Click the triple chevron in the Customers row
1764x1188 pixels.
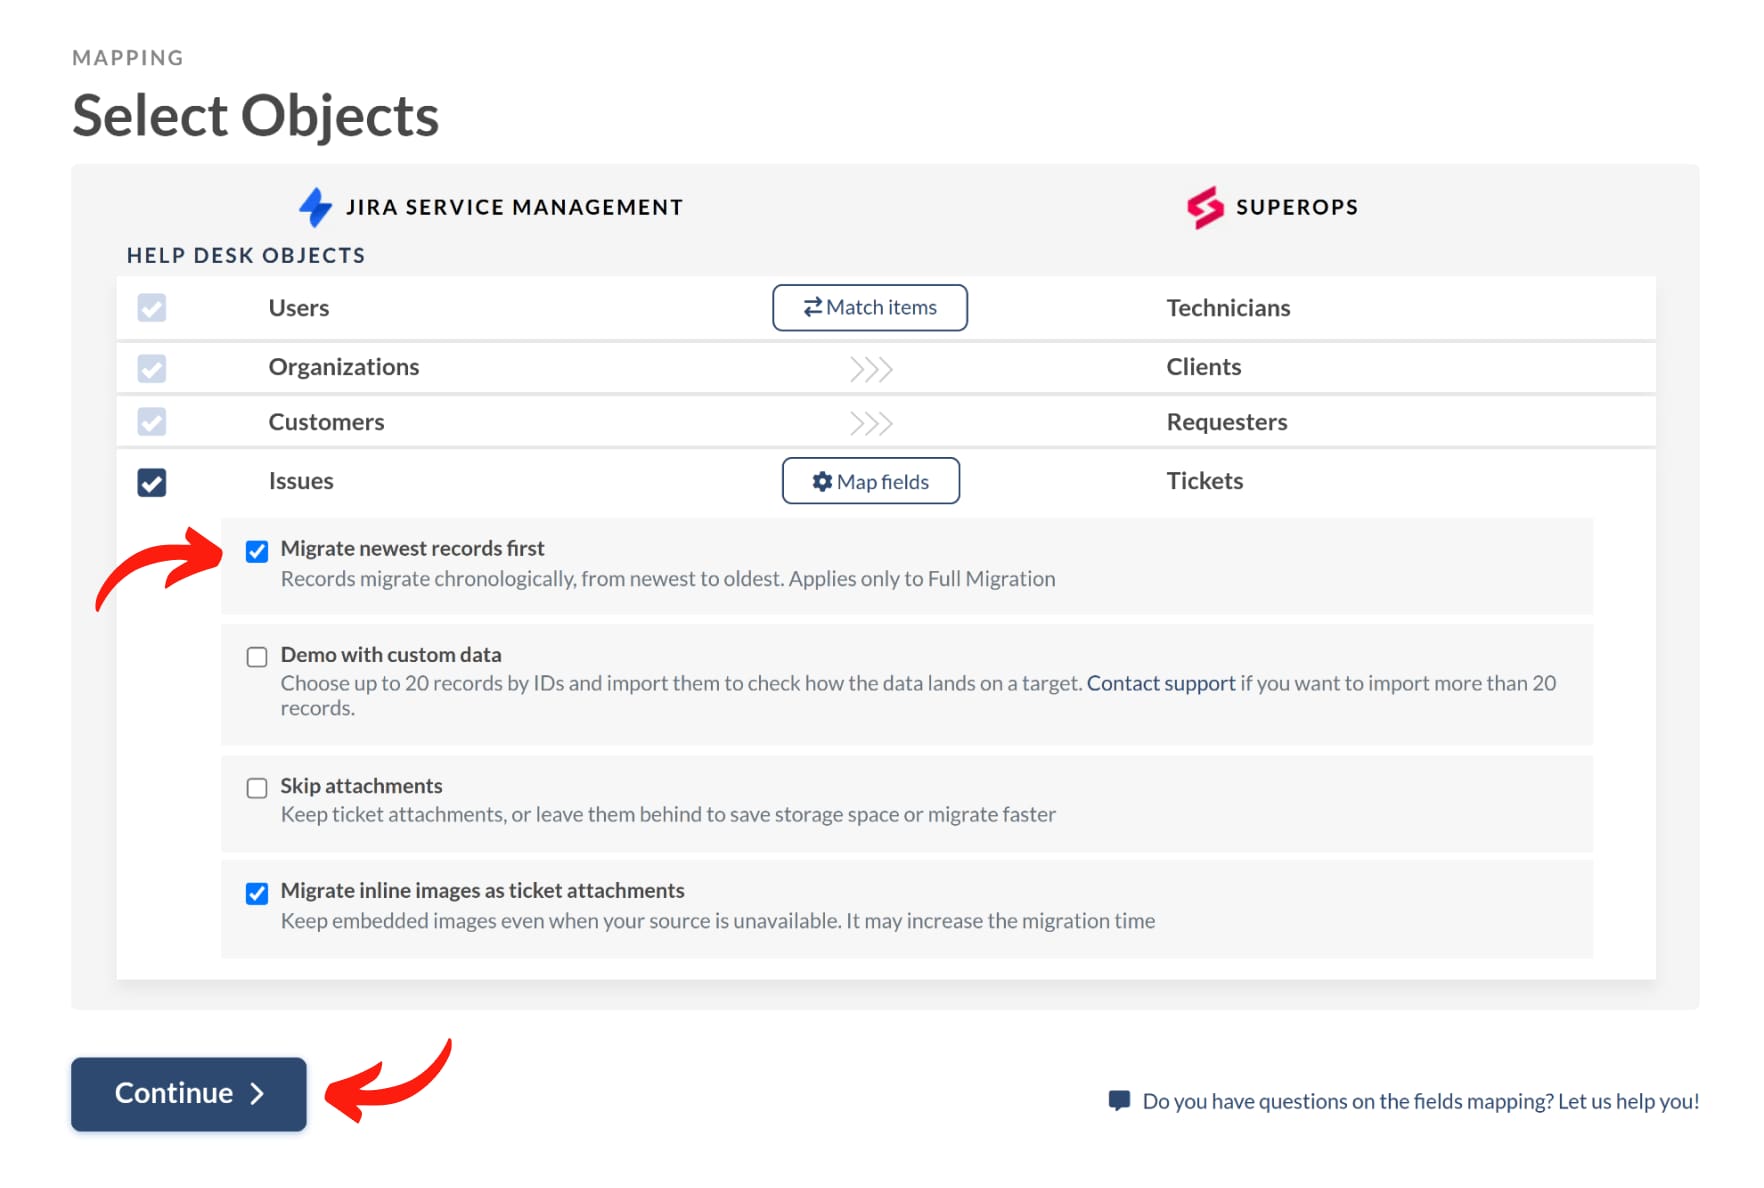point(871,423)
